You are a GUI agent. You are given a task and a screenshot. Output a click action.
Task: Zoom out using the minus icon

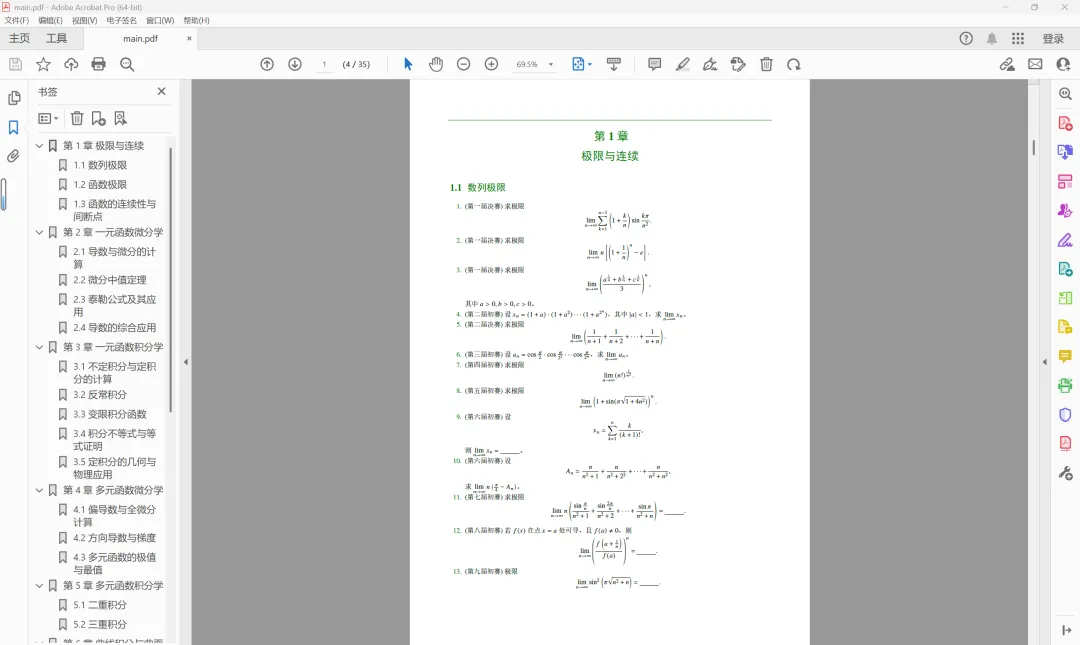463,63
